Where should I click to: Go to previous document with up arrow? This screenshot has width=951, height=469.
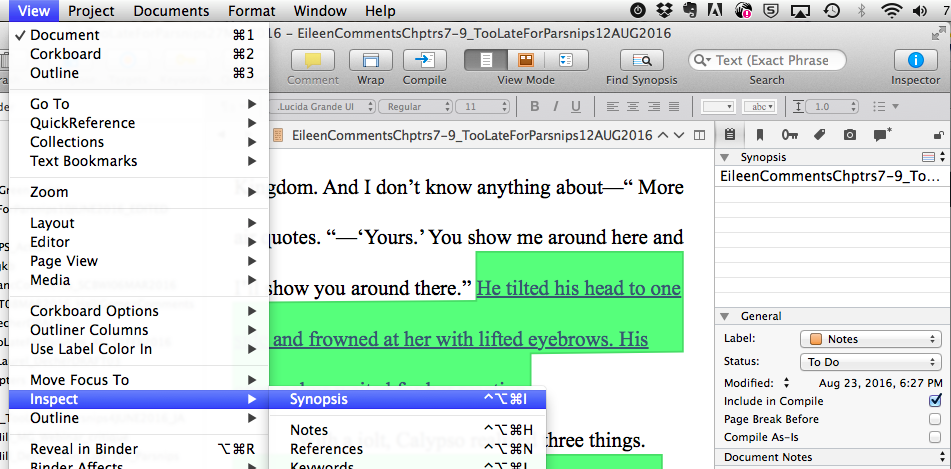(662, 135)
